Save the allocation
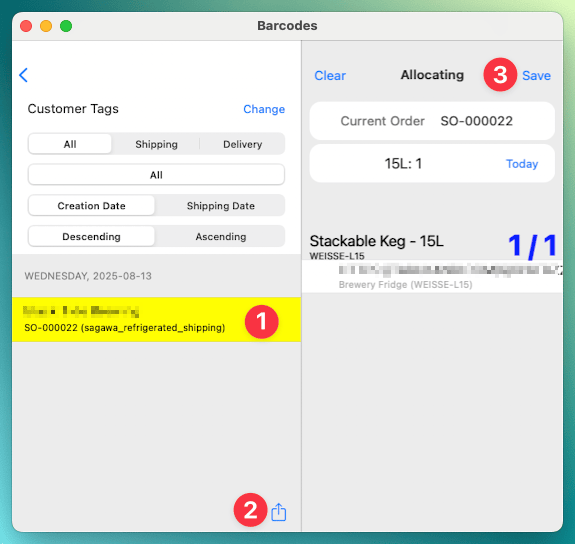This screenshot has width=575, height=544. [536, 76]
